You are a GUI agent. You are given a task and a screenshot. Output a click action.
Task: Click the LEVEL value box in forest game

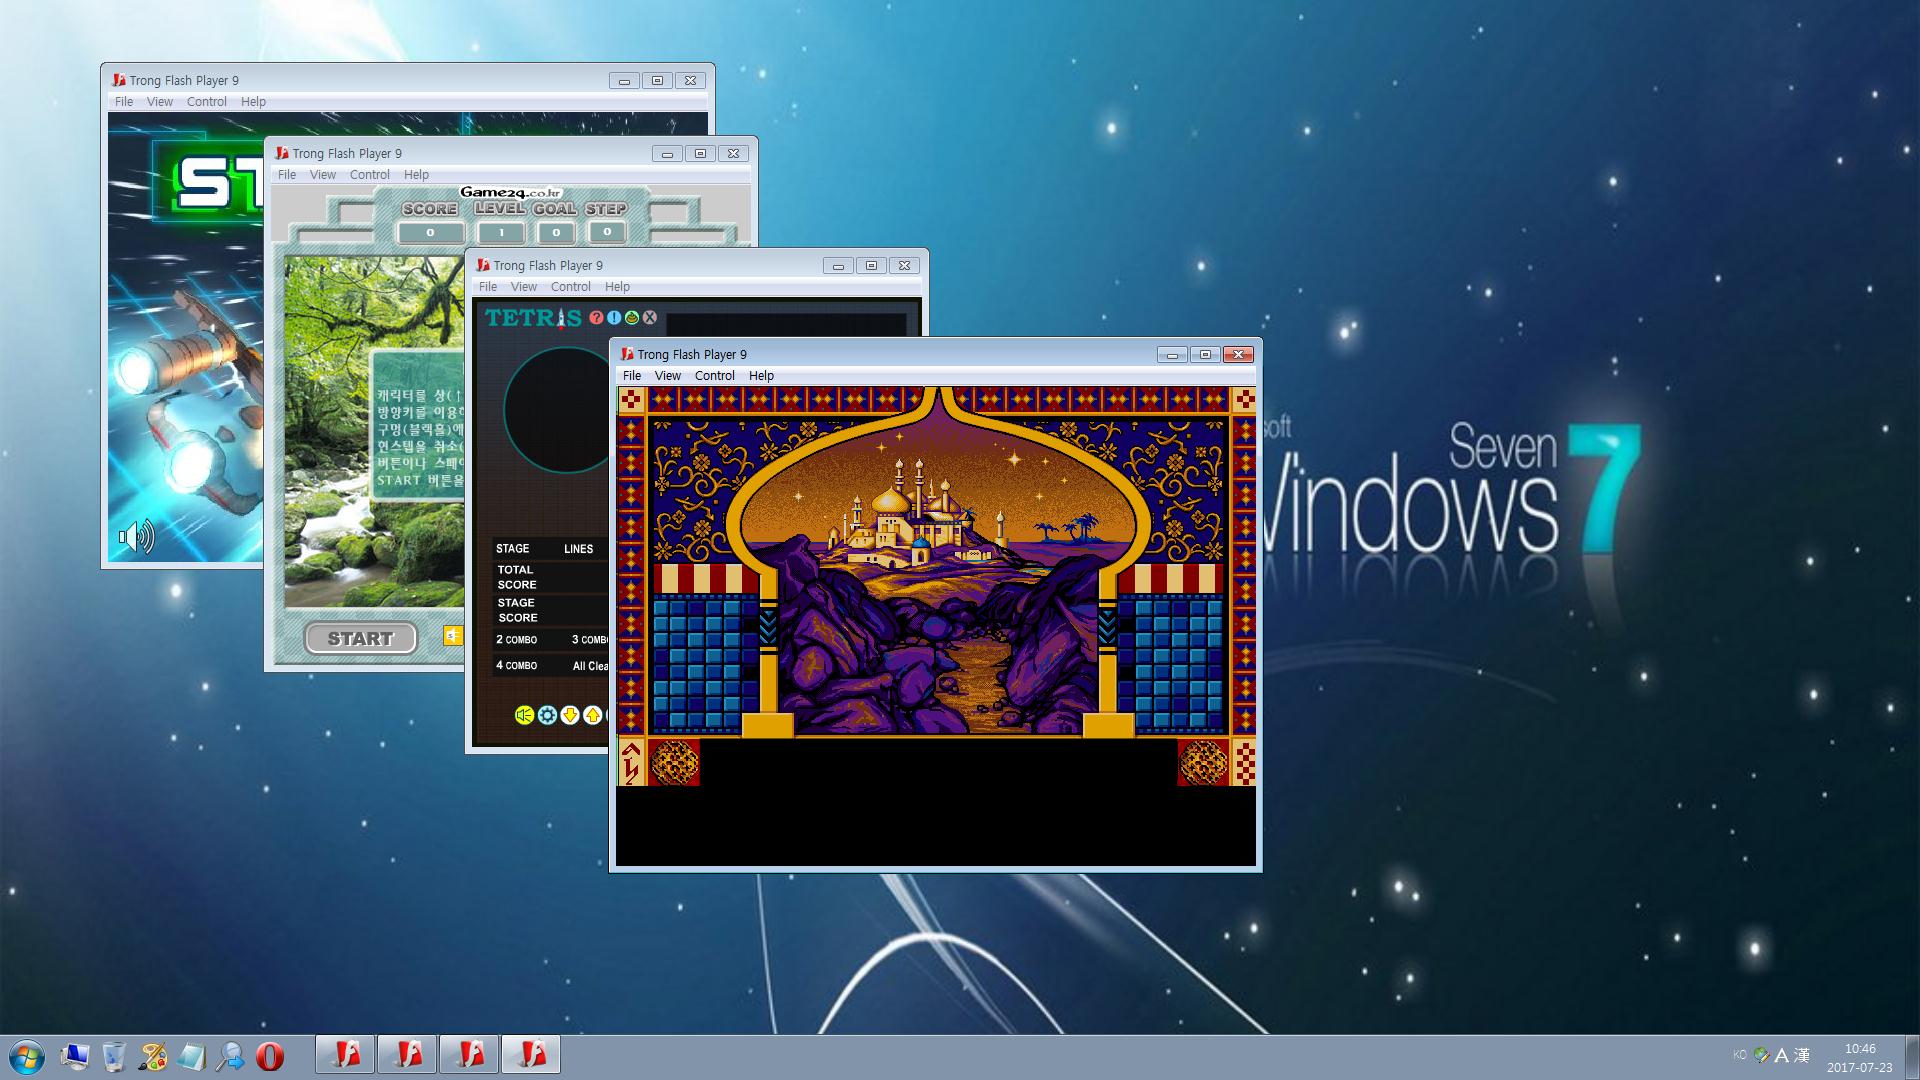click(x=501, y=233)
